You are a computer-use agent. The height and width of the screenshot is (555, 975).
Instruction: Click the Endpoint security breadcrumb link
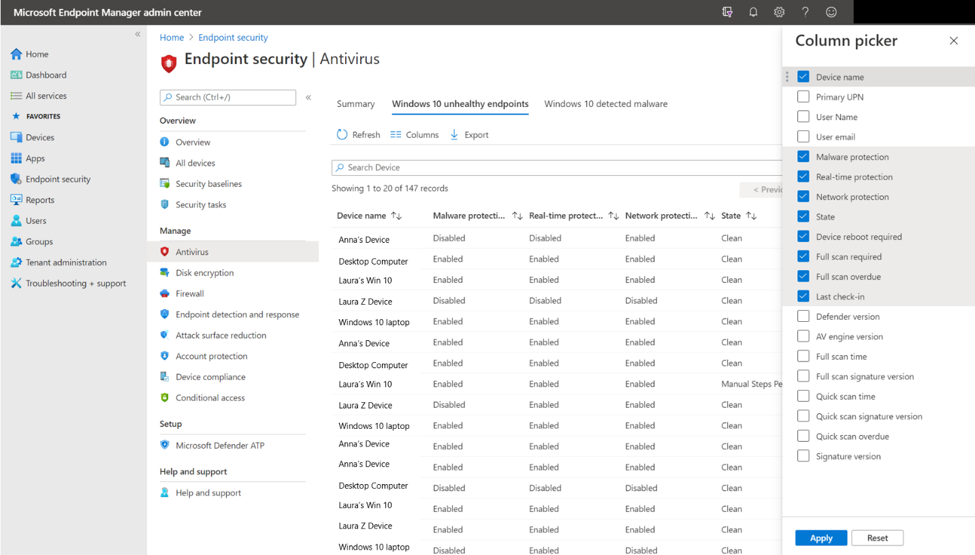(233, 37)
